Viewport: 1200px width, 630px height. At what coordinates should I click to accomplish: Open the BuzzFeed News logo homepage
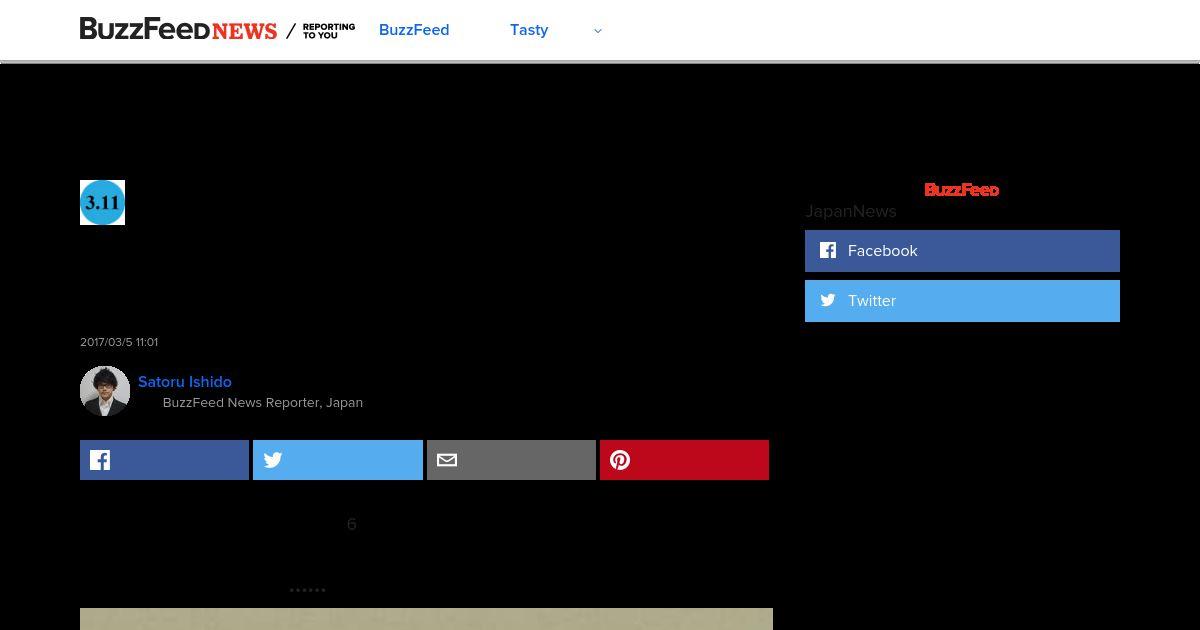tap(178, 30)
